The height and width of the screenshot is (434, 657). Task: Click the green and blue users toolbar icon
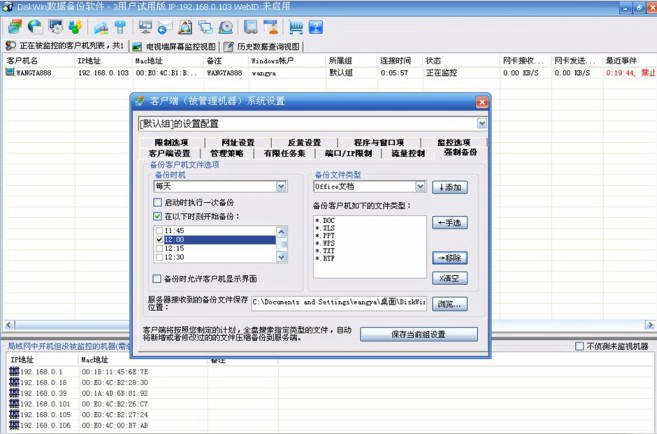point(75,27)
